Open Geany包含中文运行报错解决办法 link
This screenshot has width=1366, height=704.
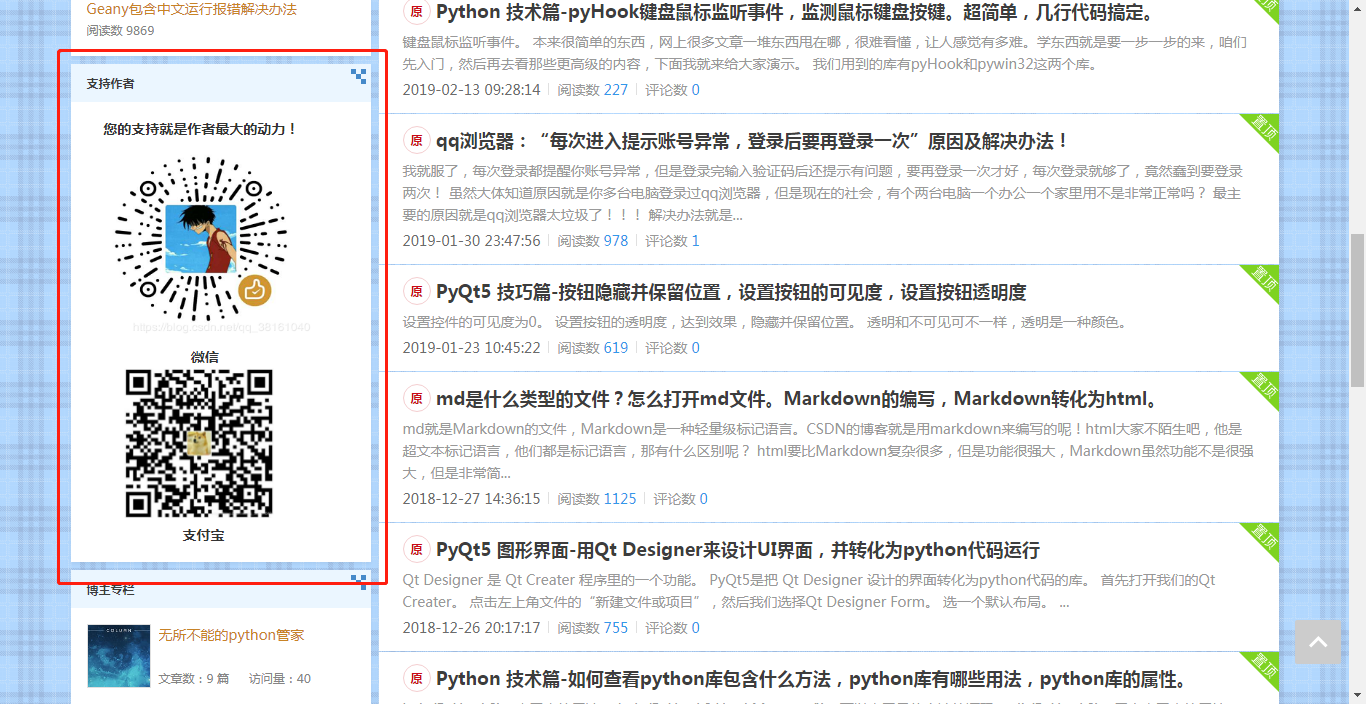191,9
